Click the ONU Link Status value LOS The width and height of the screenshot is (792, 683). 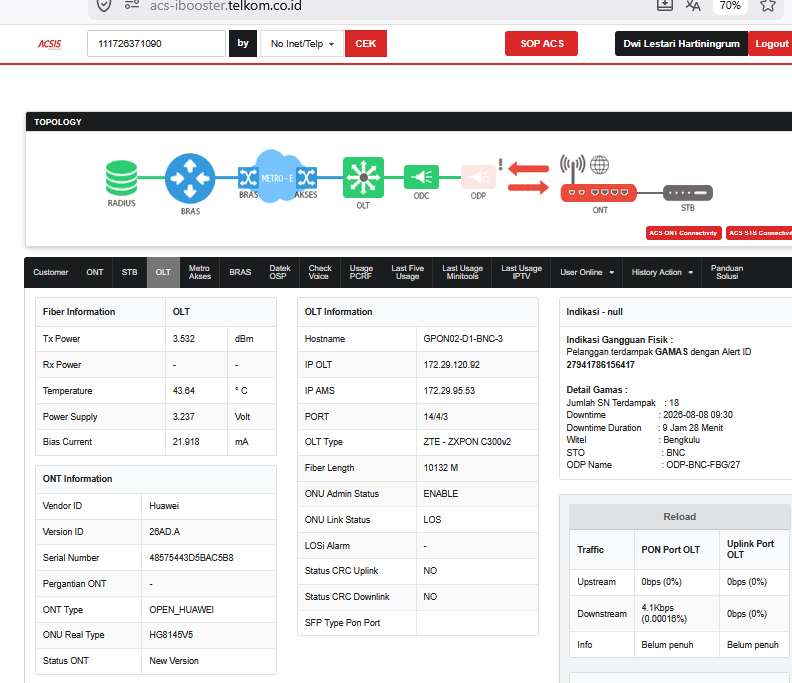point(432,520)
